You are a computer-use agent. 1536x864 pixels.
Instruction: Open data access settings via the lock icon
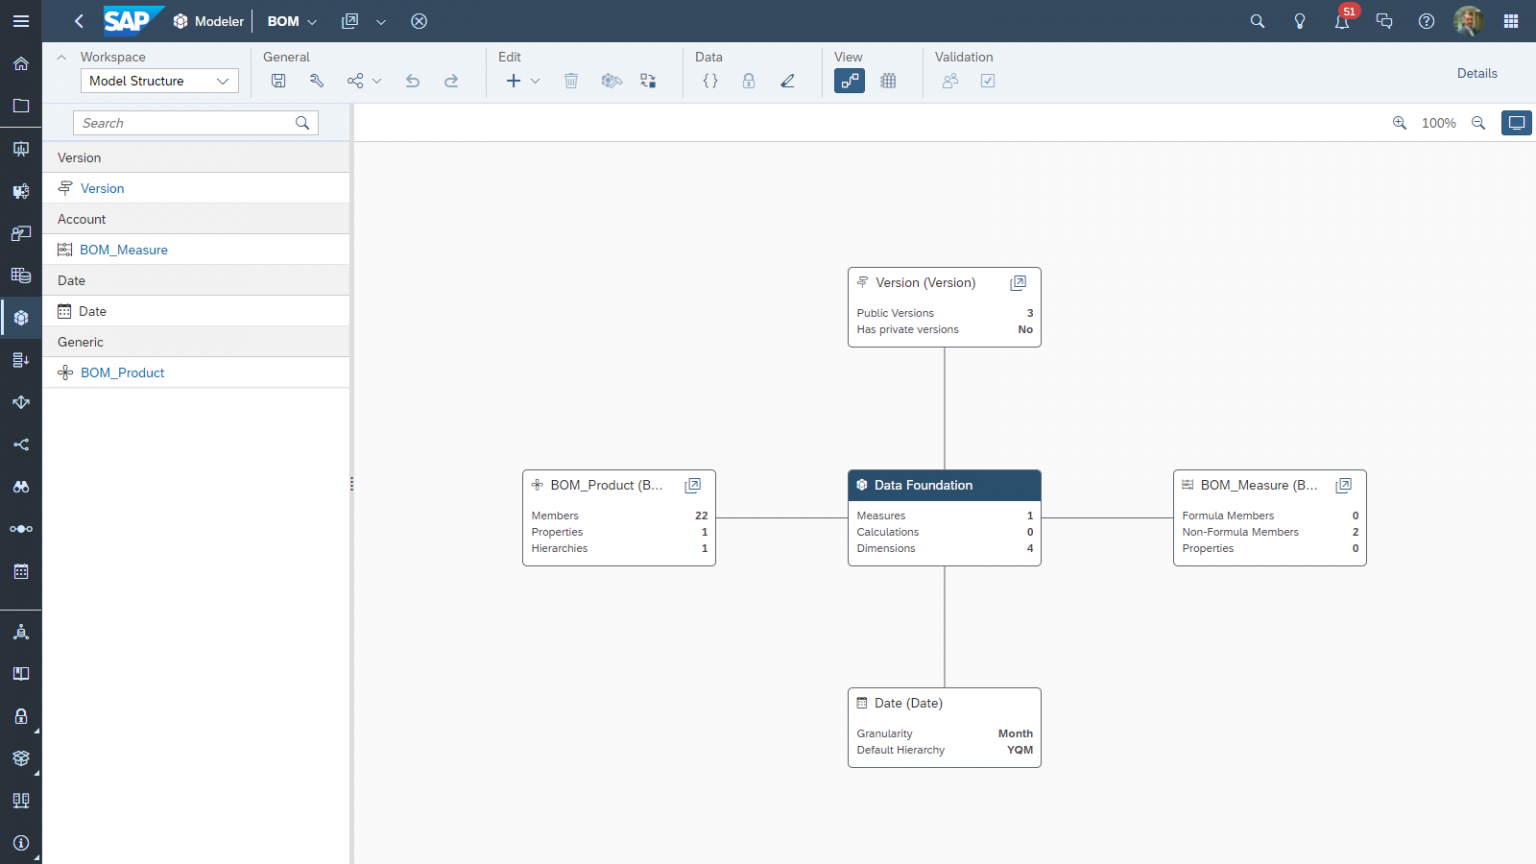pos(748,80)
